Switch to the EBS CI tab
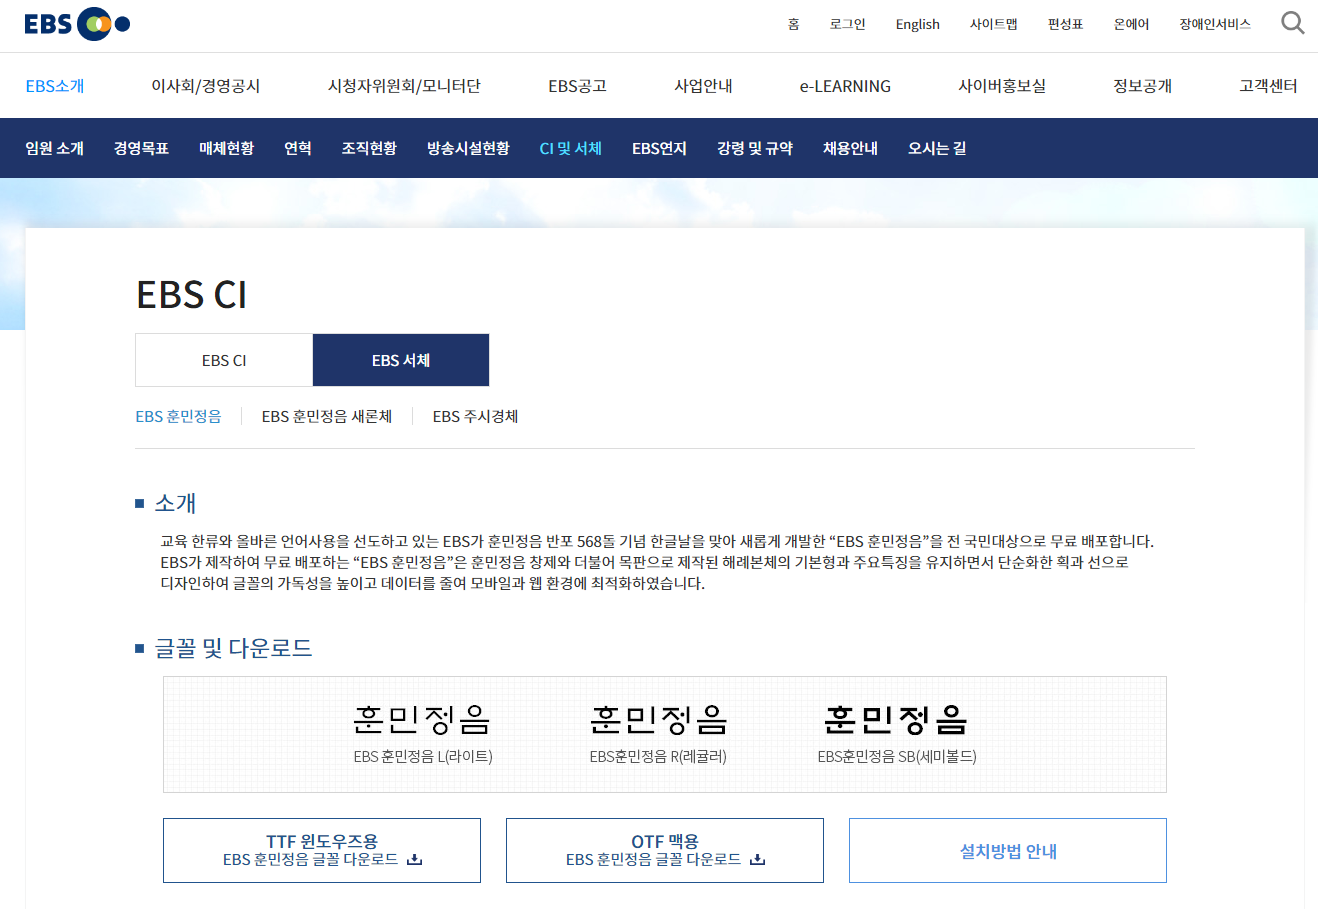 [x=223, y=359]
